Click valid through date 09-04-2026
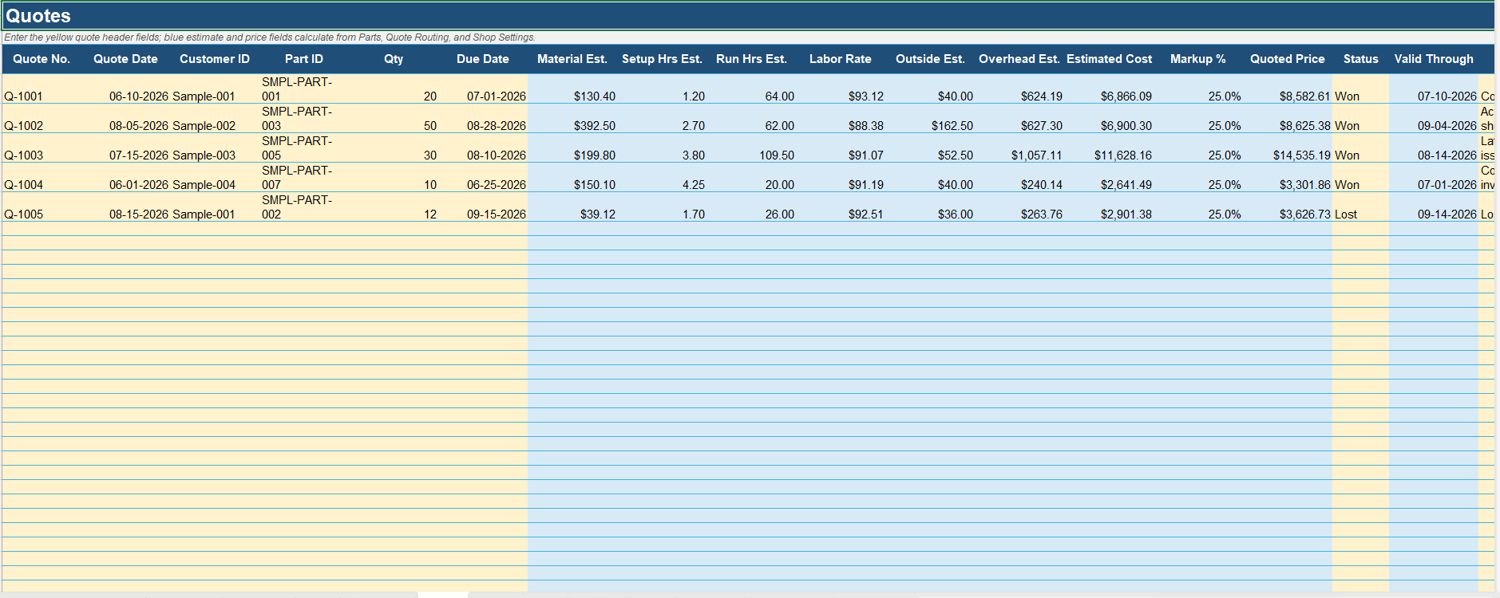 click(1447, 126)
